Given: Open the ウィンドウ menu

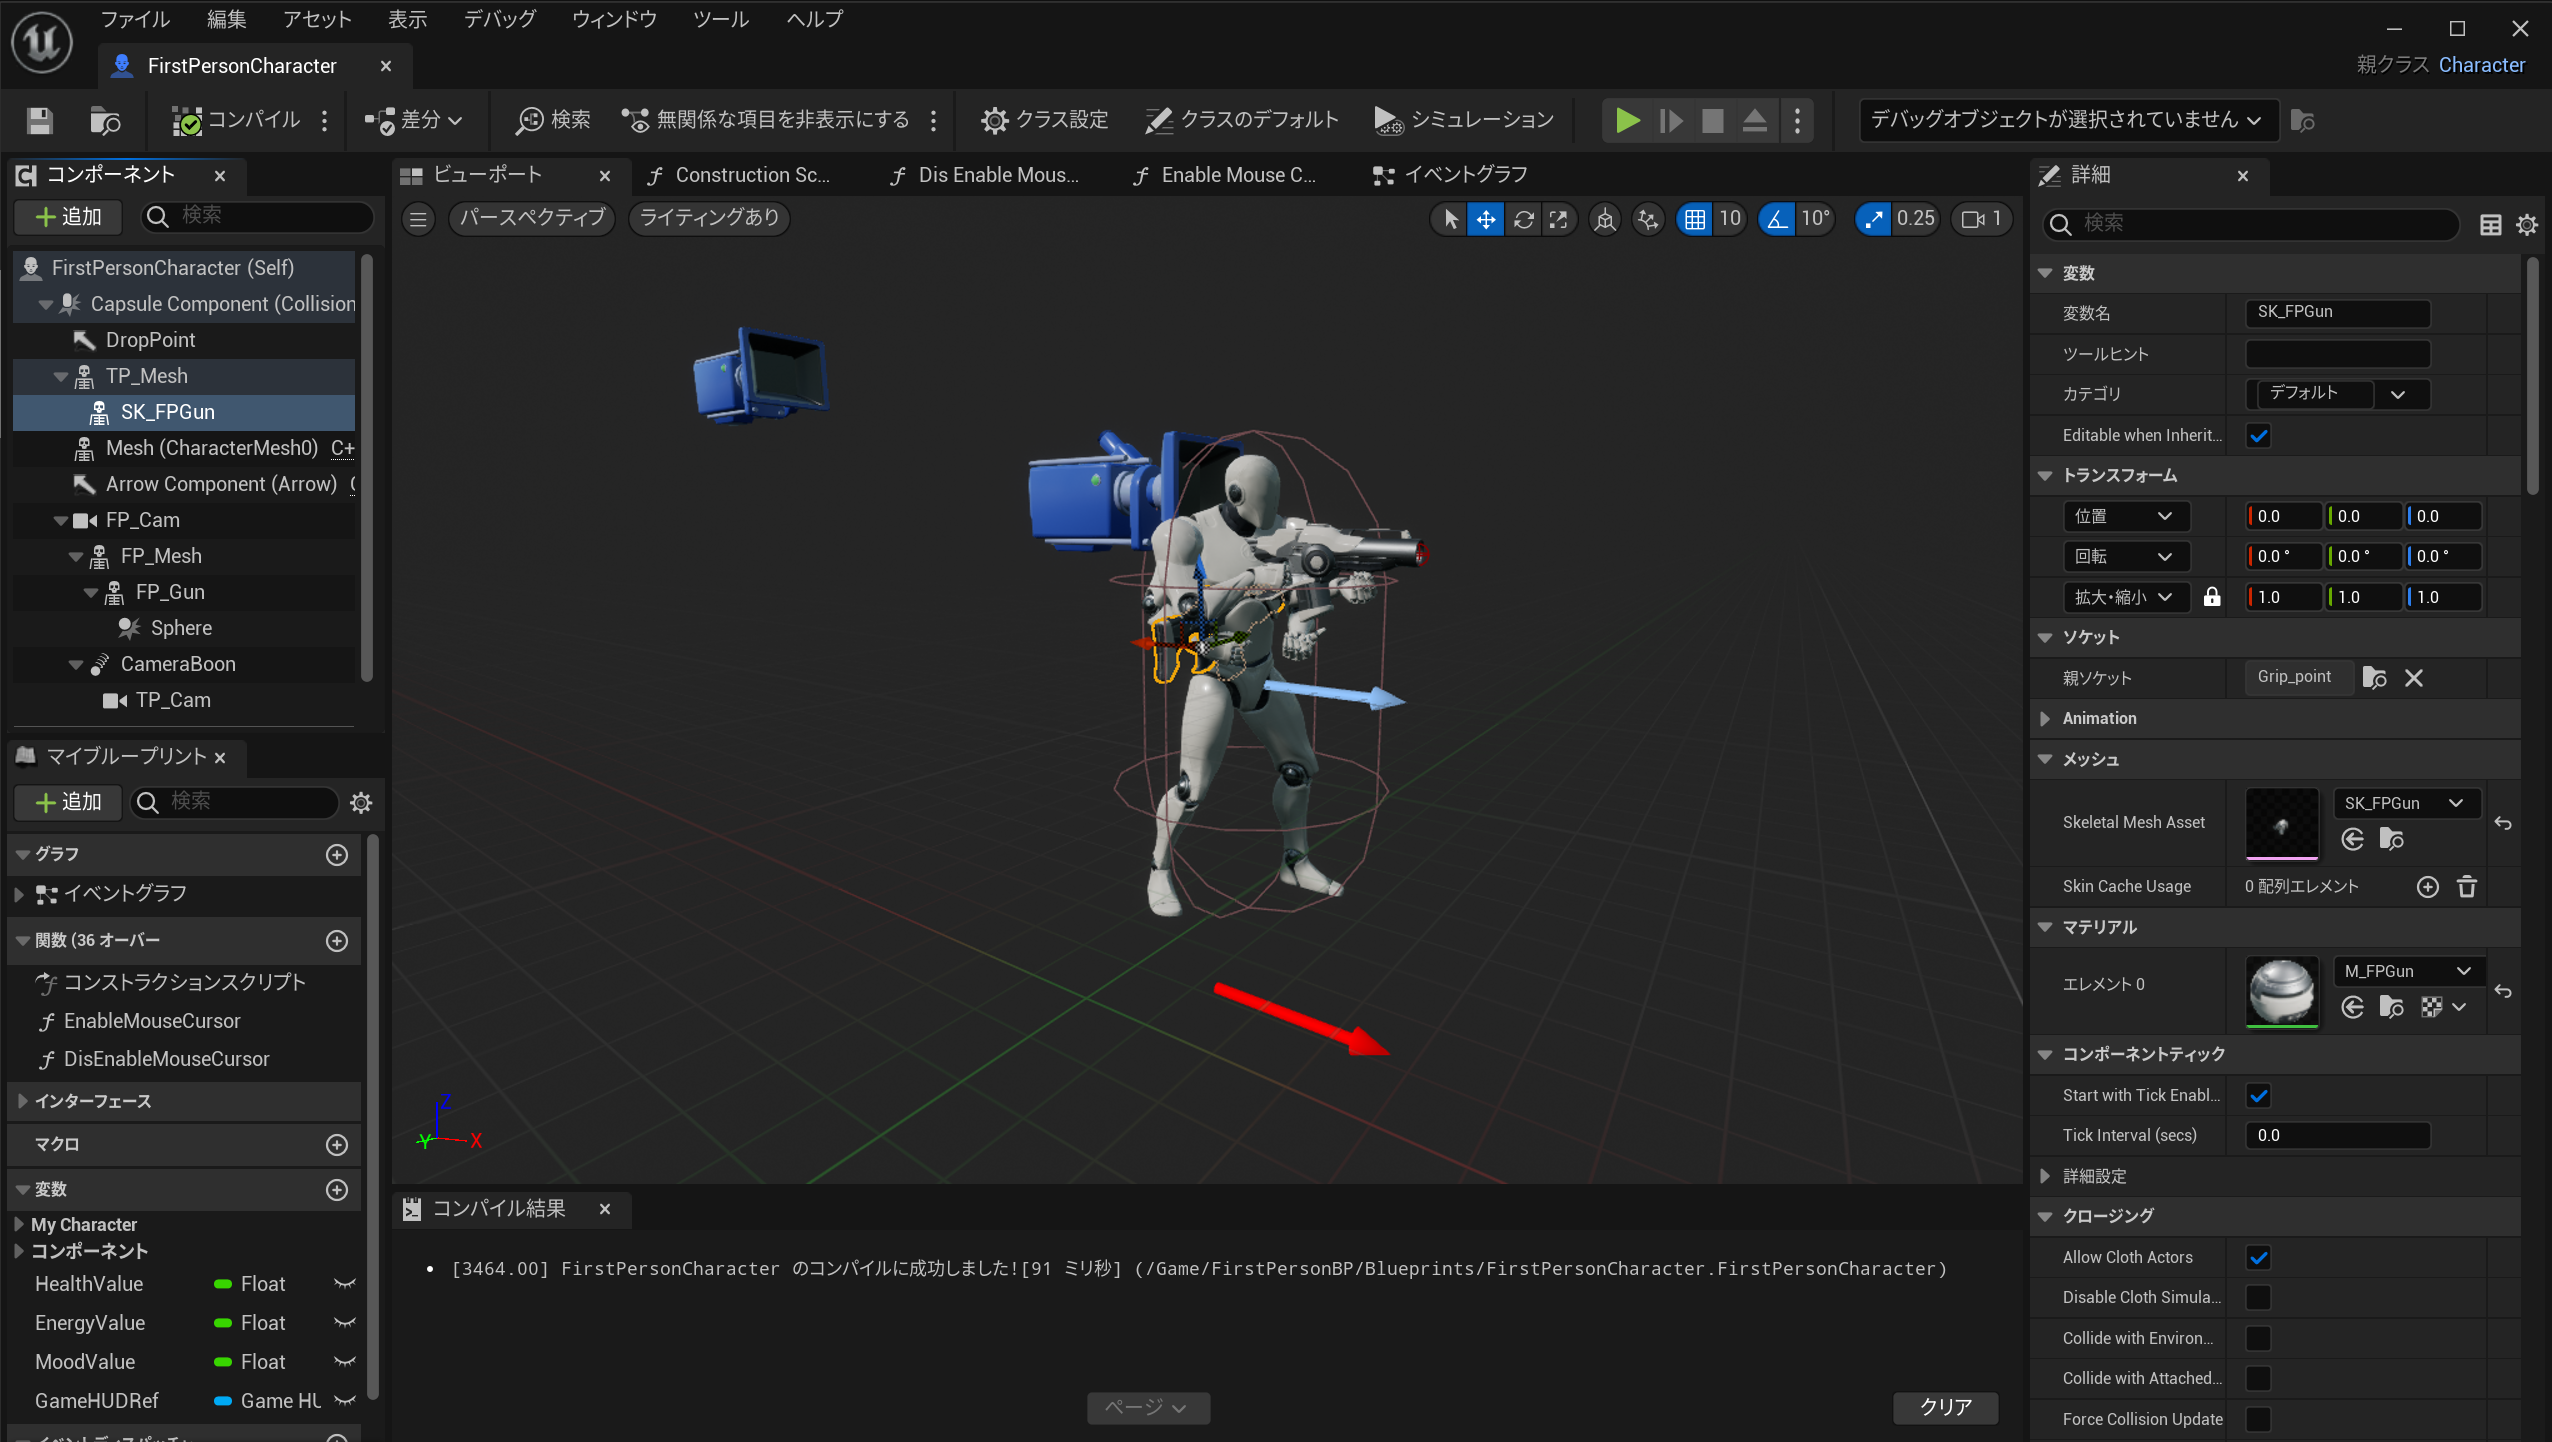Looking at the screenshot, I should click(x=613, y=19).
